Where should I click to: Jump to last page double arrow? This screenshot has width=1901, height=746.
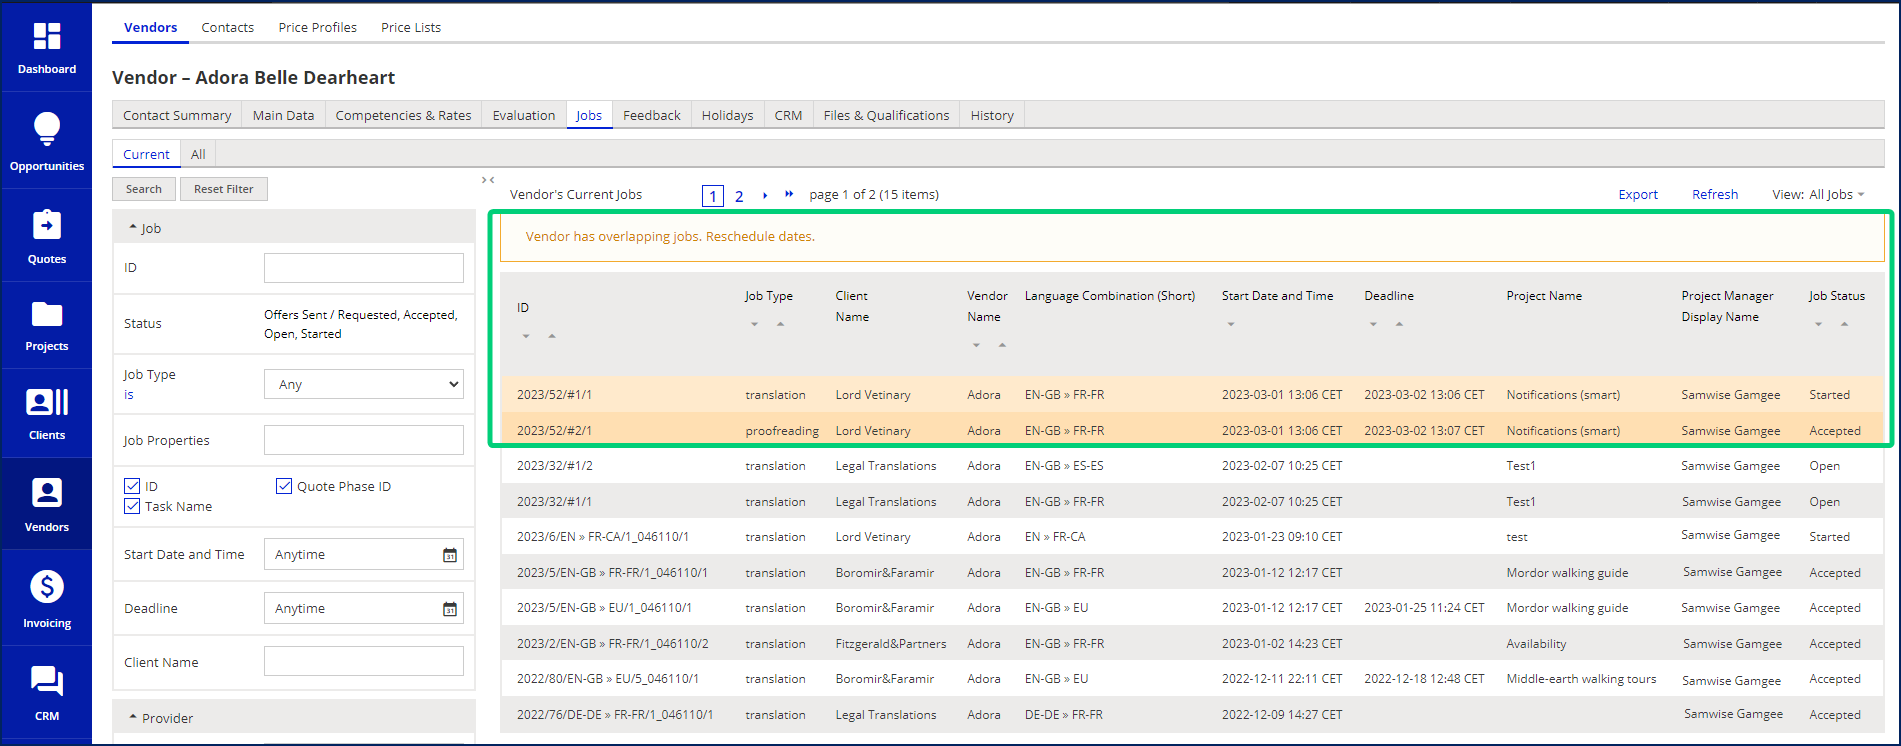pyautogui.click(x=789, y=194)
